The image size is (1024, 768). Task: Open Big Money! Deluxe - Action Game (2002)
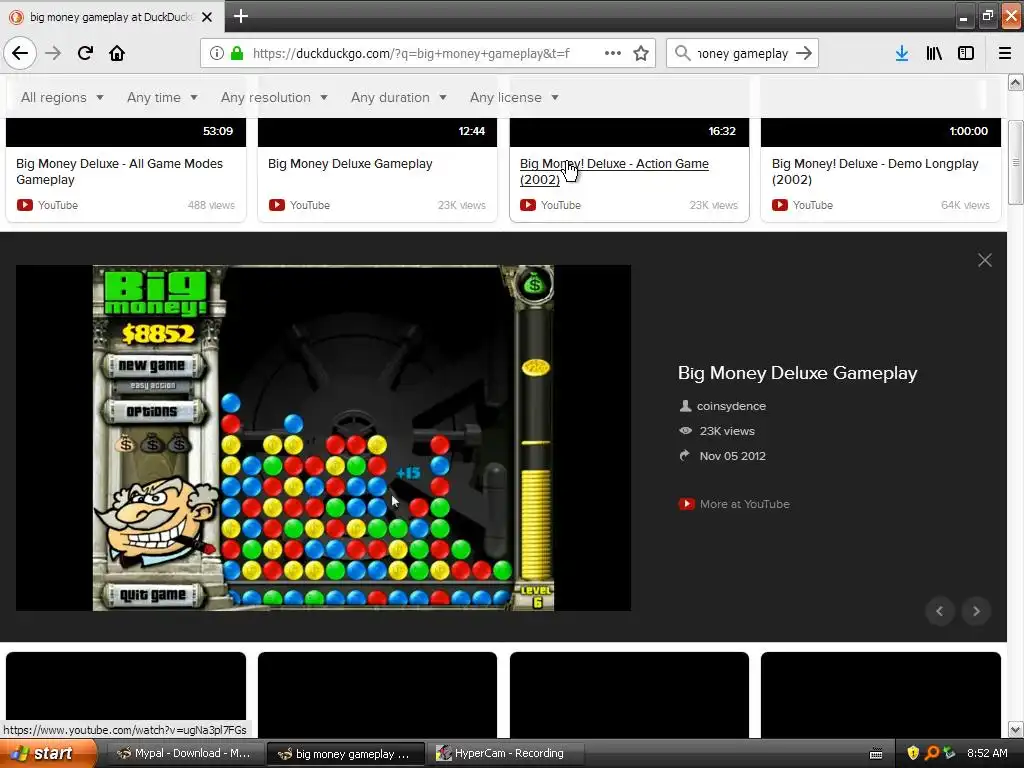click(614, 172)
